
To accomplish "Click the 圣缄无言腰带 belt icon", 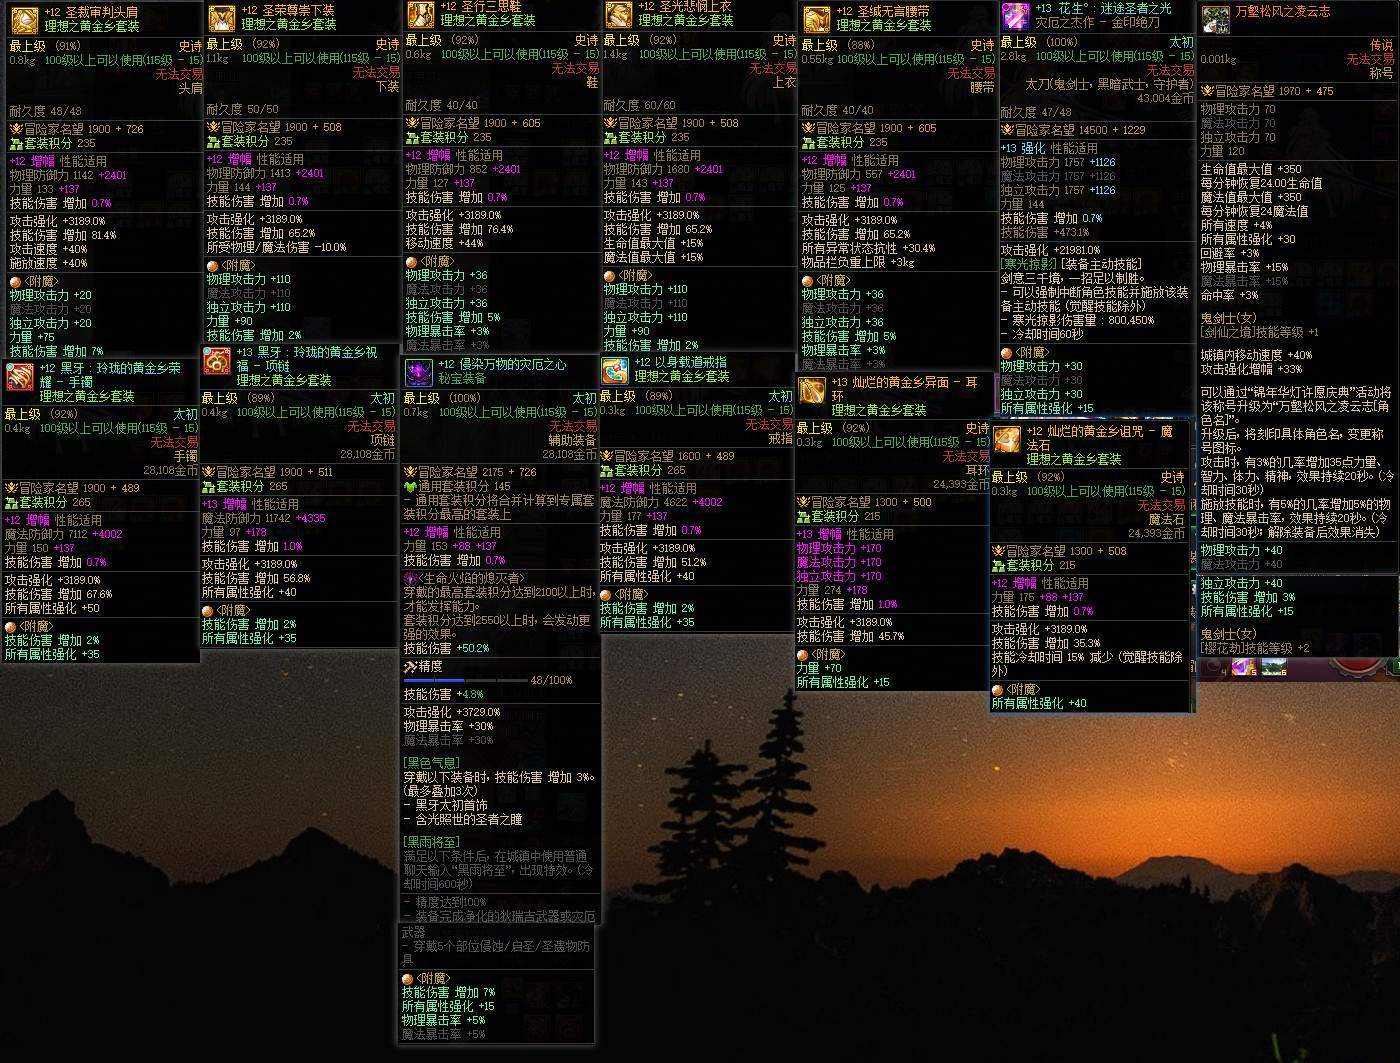I will click(x=816, y=21).
